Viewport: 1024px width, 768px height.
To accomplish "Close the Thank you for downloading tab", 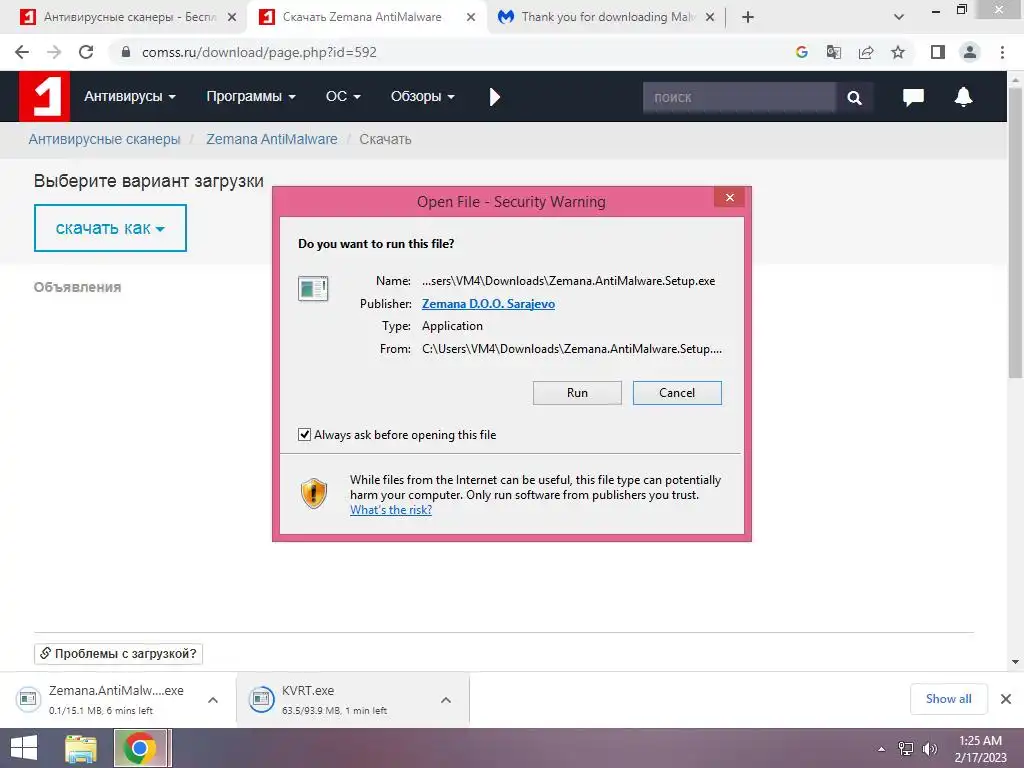I will point(711,18).
